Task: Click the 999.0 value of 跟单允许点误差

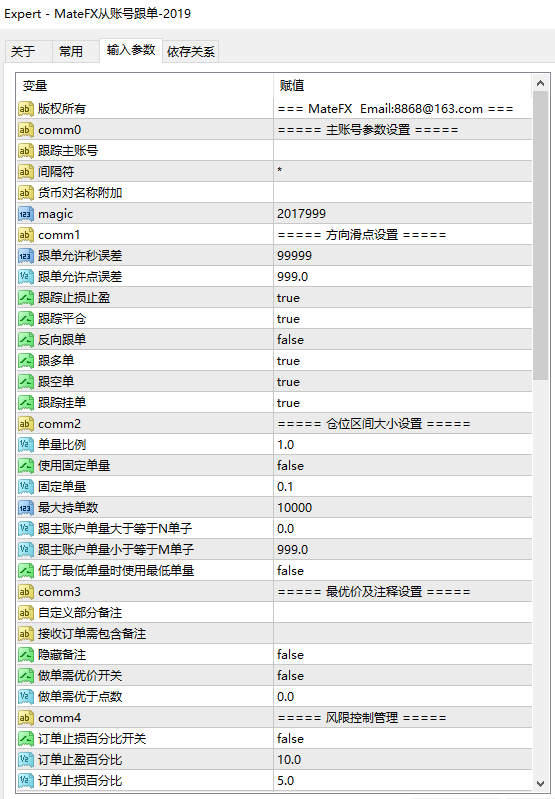Action: [x=293, y=277]
